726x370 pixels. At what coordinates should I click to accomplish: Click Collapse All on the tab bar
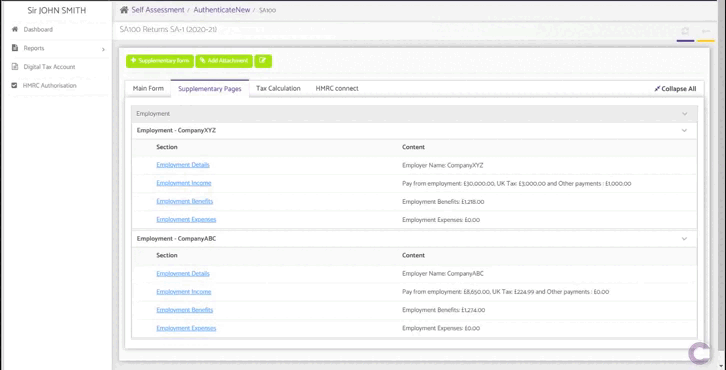point(675,89)
